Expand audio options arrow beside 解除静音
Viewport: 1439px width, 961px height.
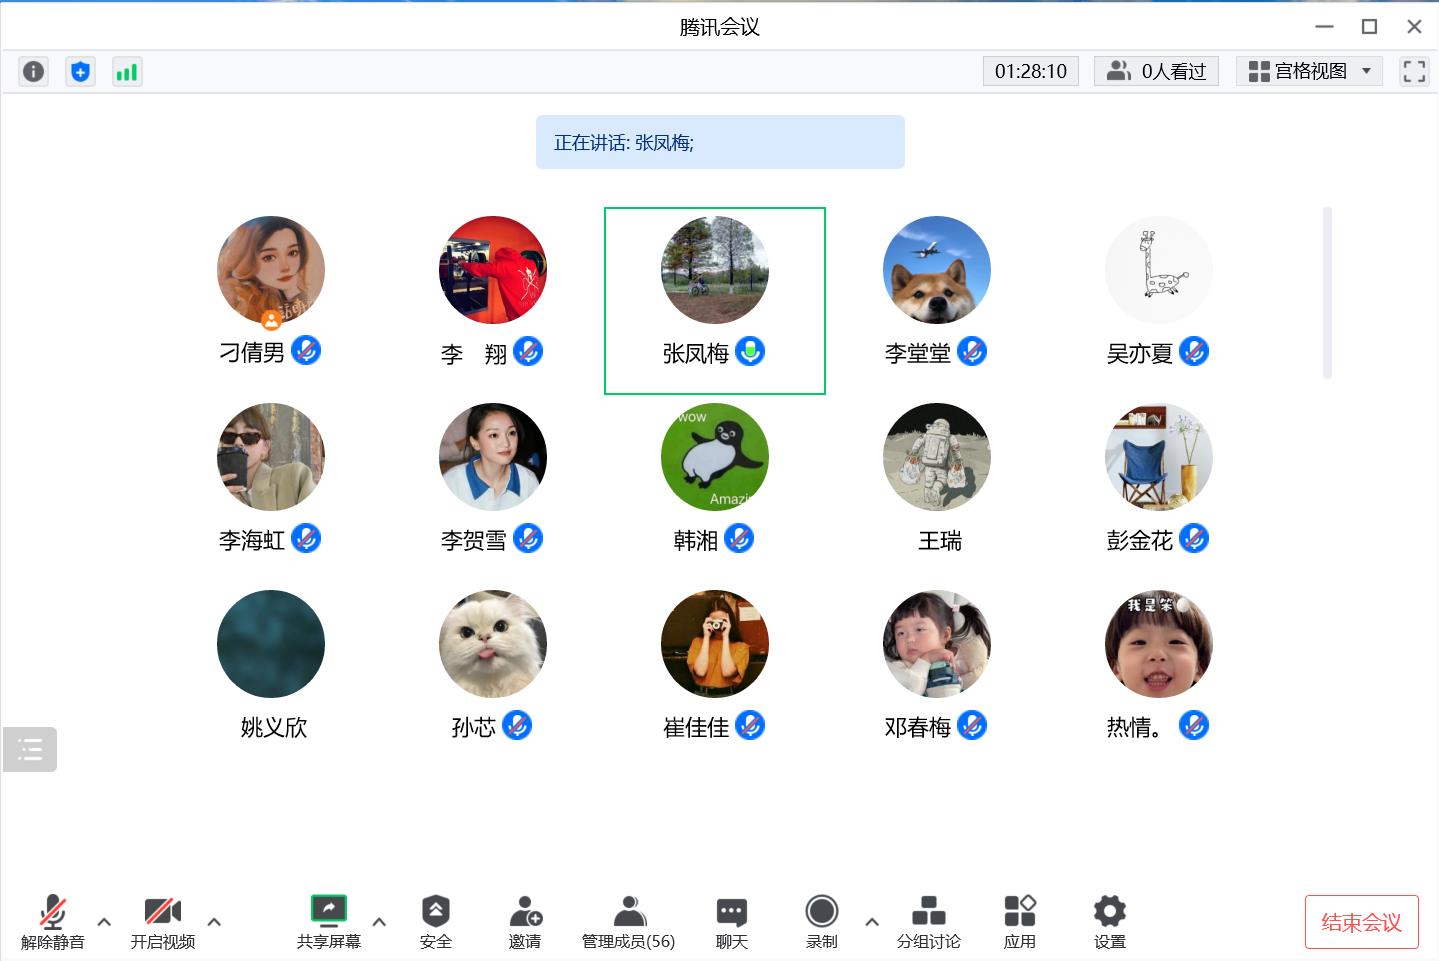(x=104, y=922)
